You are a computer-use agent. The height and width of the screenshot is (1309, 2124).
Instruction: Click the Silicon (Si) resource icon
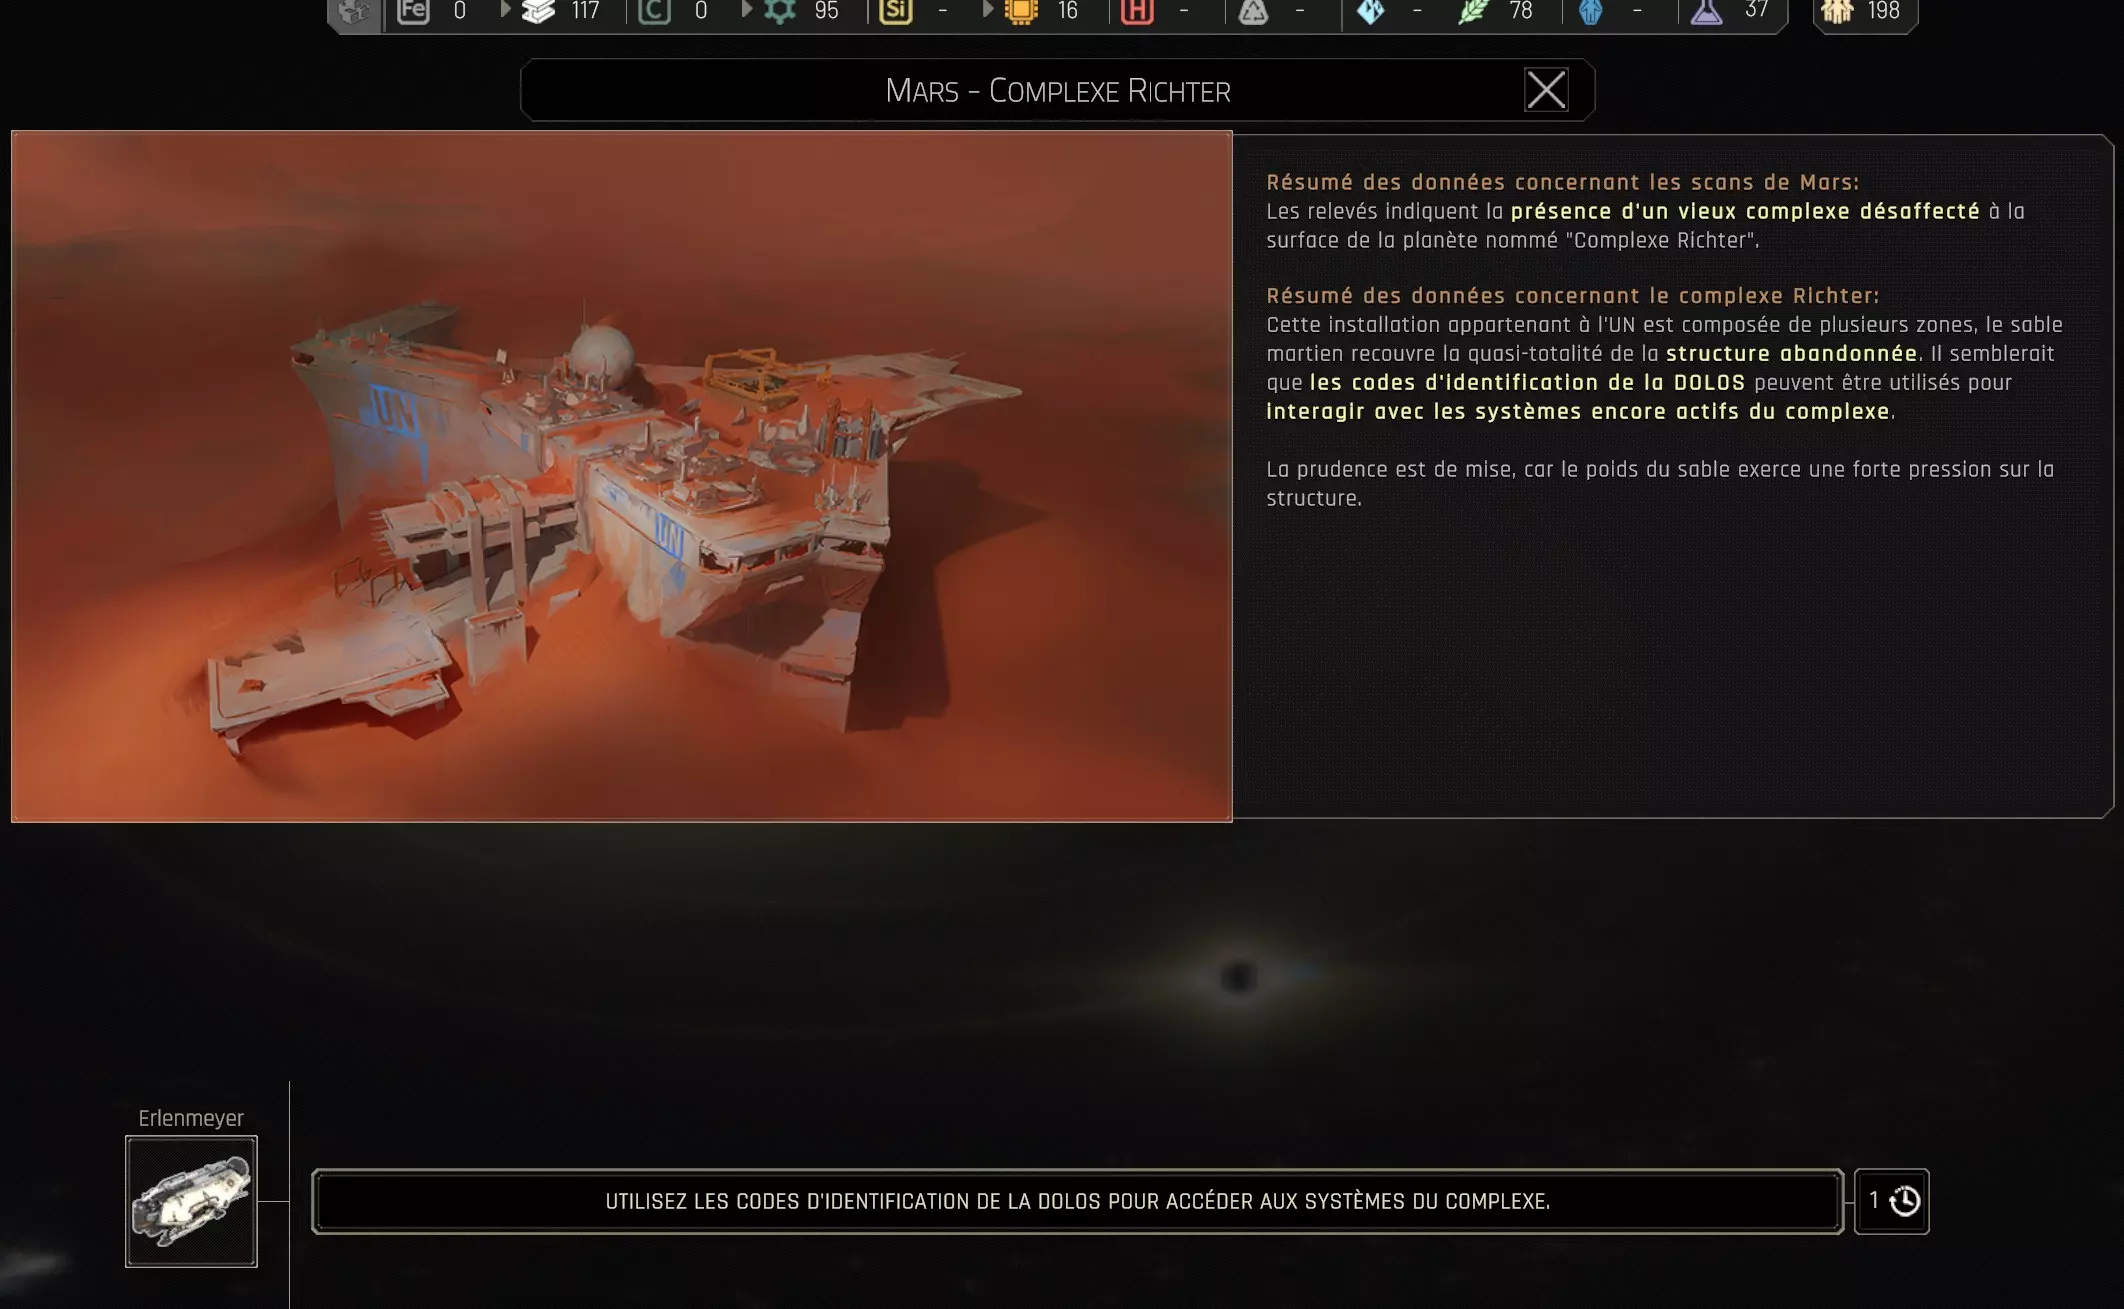[895, 11]
